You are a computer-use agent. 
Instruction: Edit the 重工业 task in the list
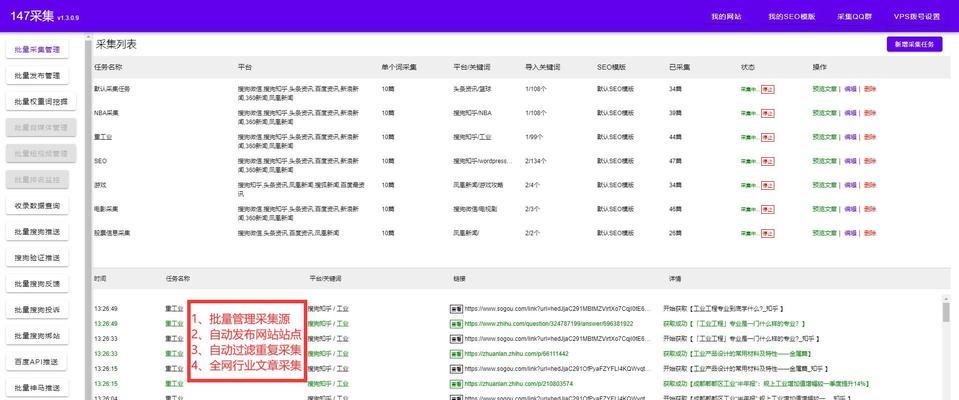[x=850, y=137]
